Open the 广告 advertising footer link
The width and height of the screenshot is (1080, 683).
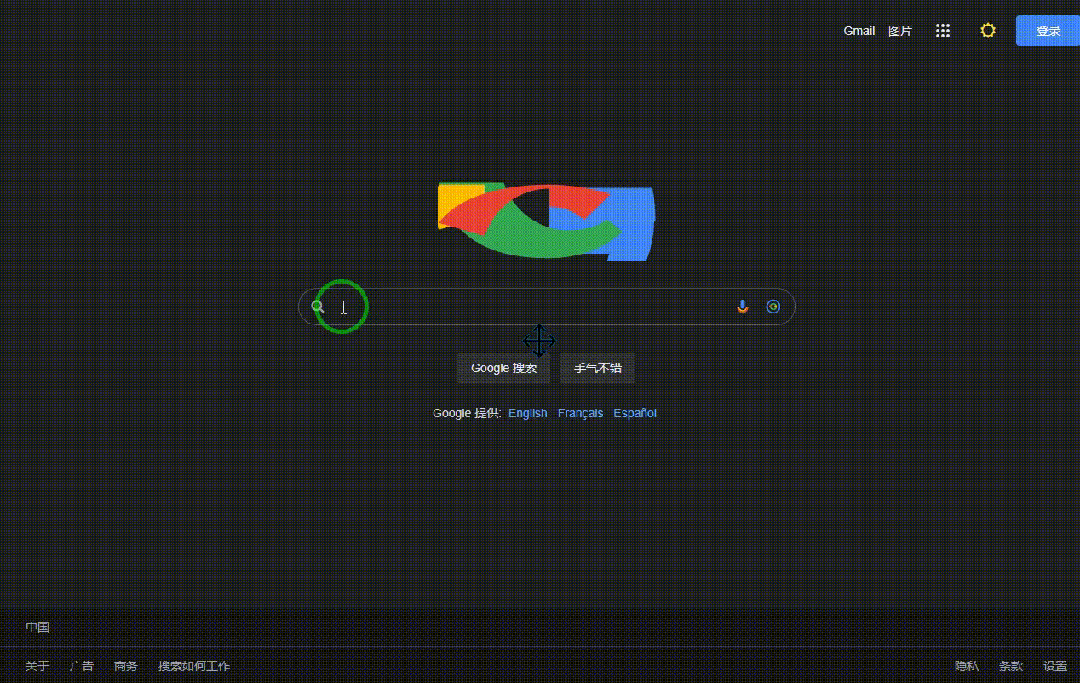click(82, 666)
